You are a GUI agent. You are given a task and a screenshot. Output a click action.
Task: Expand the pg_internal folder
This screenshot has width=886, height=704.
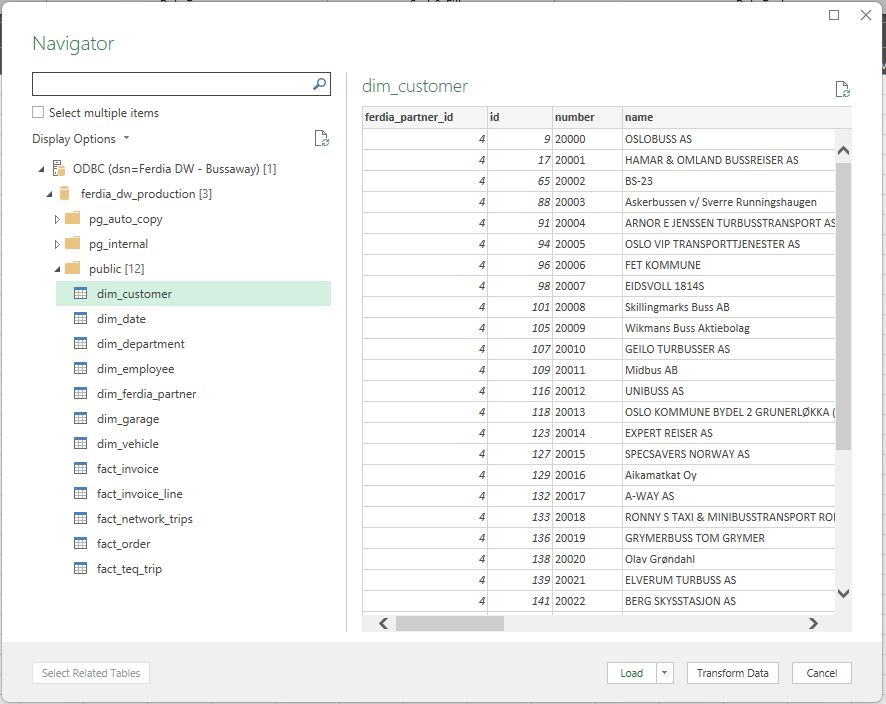click(57, 244)
